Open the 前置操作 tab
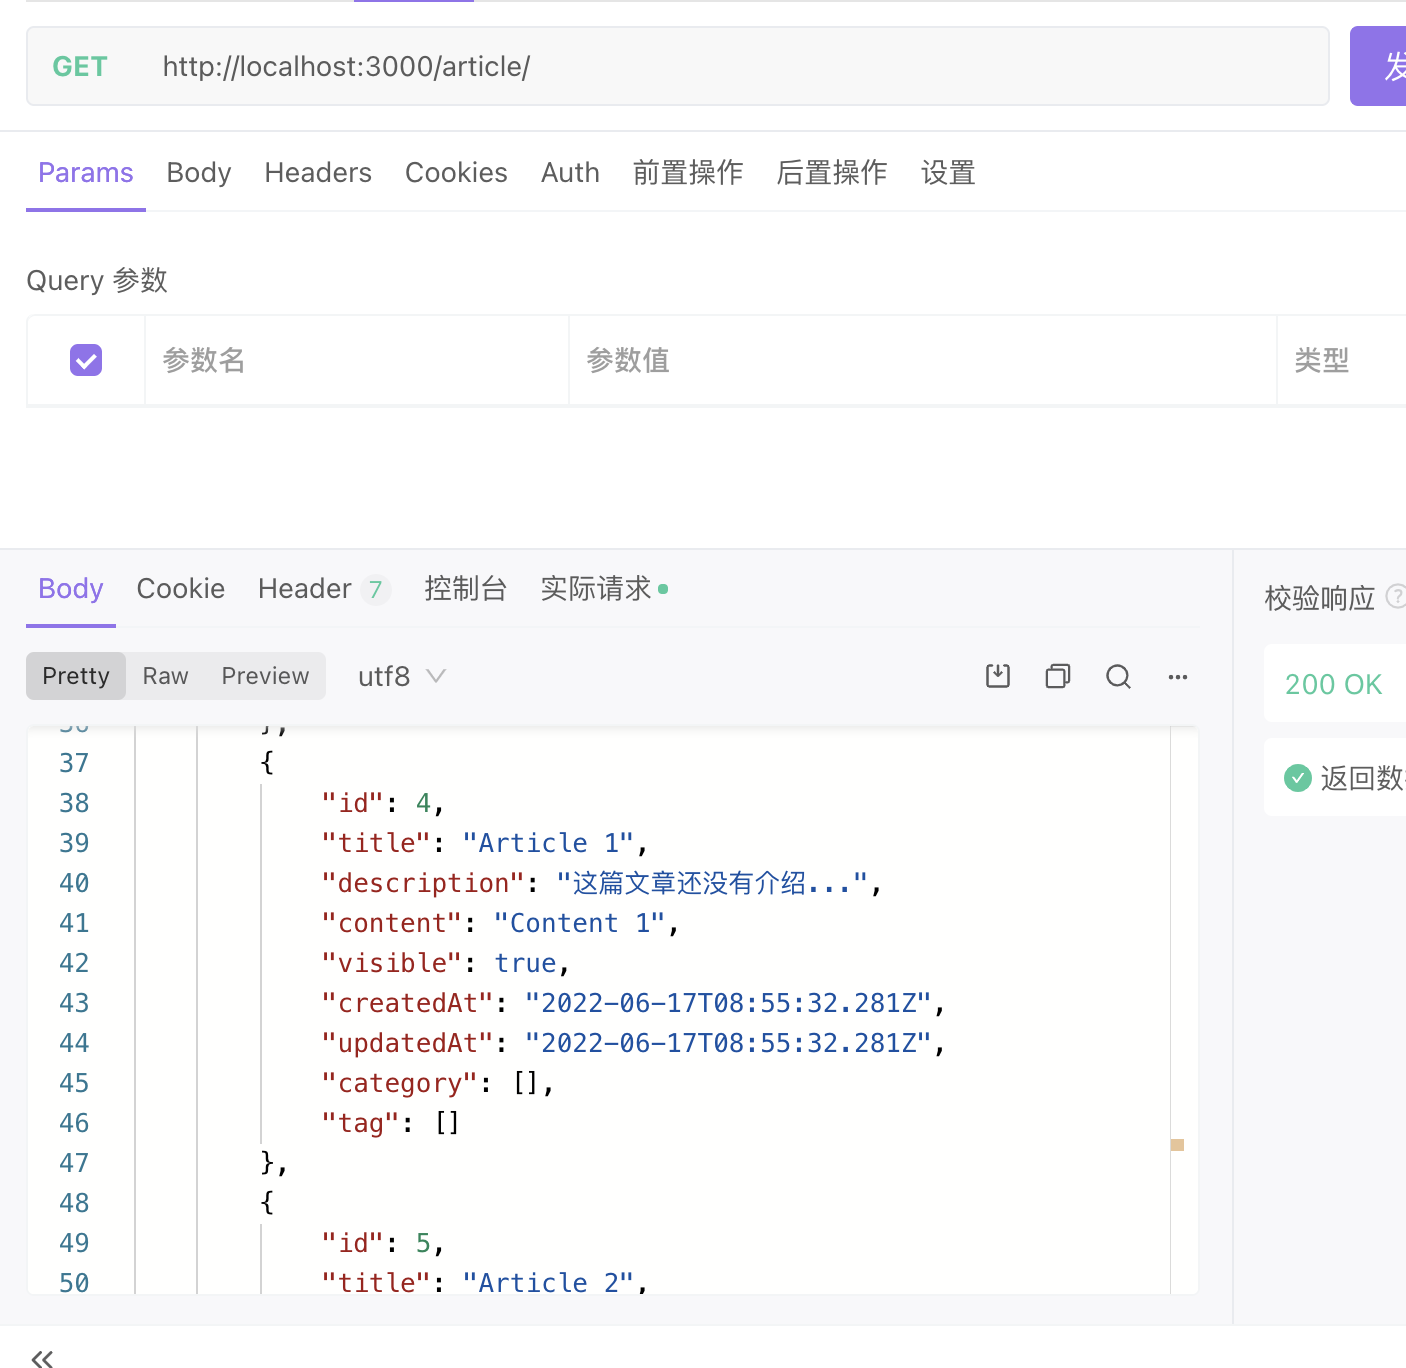Viewport: 1406px width, 1368px height. click(688, 173)
